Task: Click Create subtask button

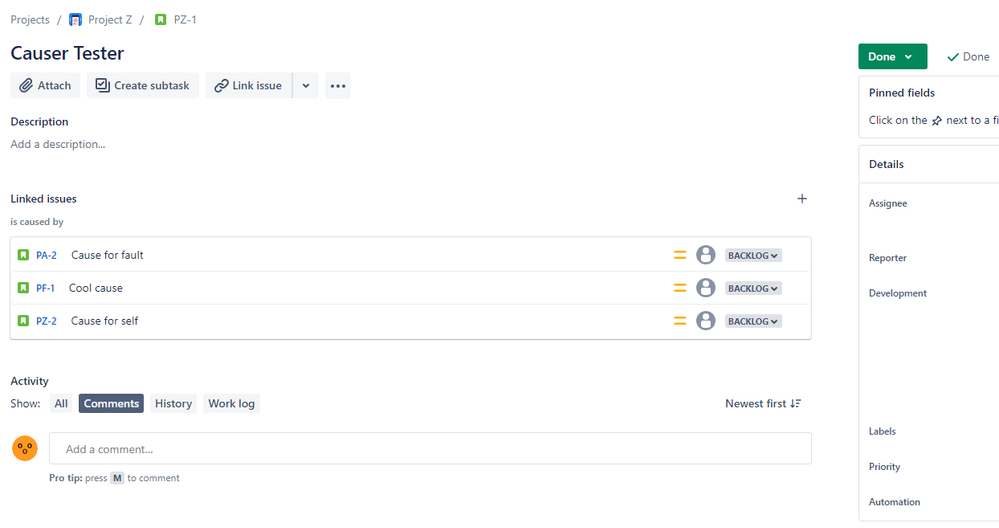Action: (x=143, y=85)
